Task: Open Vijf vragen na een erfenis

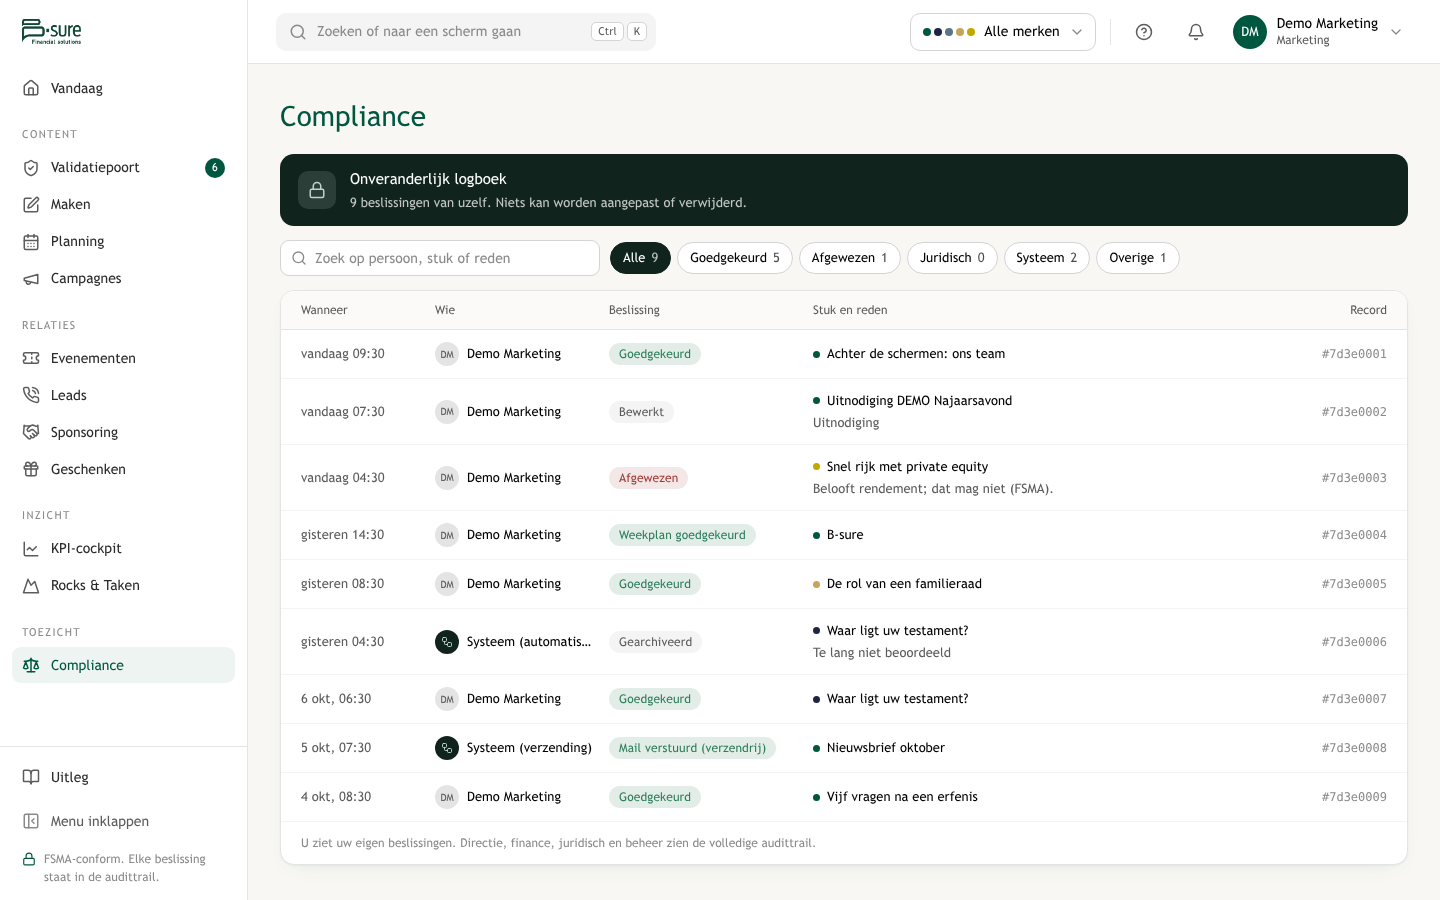Action: [902, 797]
